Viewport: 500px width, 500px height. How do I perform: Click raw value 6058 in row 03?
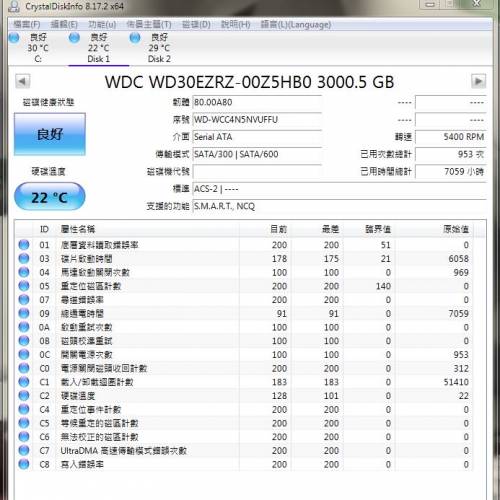click(x=458, y=259)
